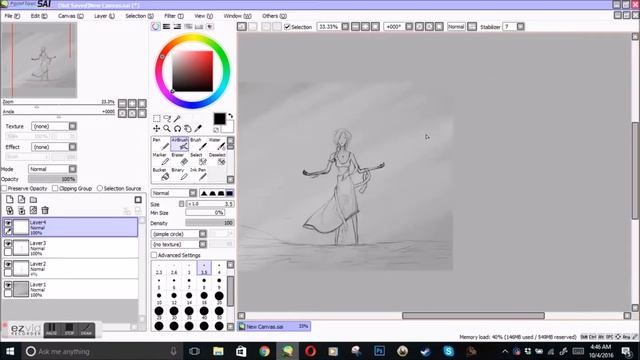Open the canvas zoom percentage dropdown

pos(345,27)
